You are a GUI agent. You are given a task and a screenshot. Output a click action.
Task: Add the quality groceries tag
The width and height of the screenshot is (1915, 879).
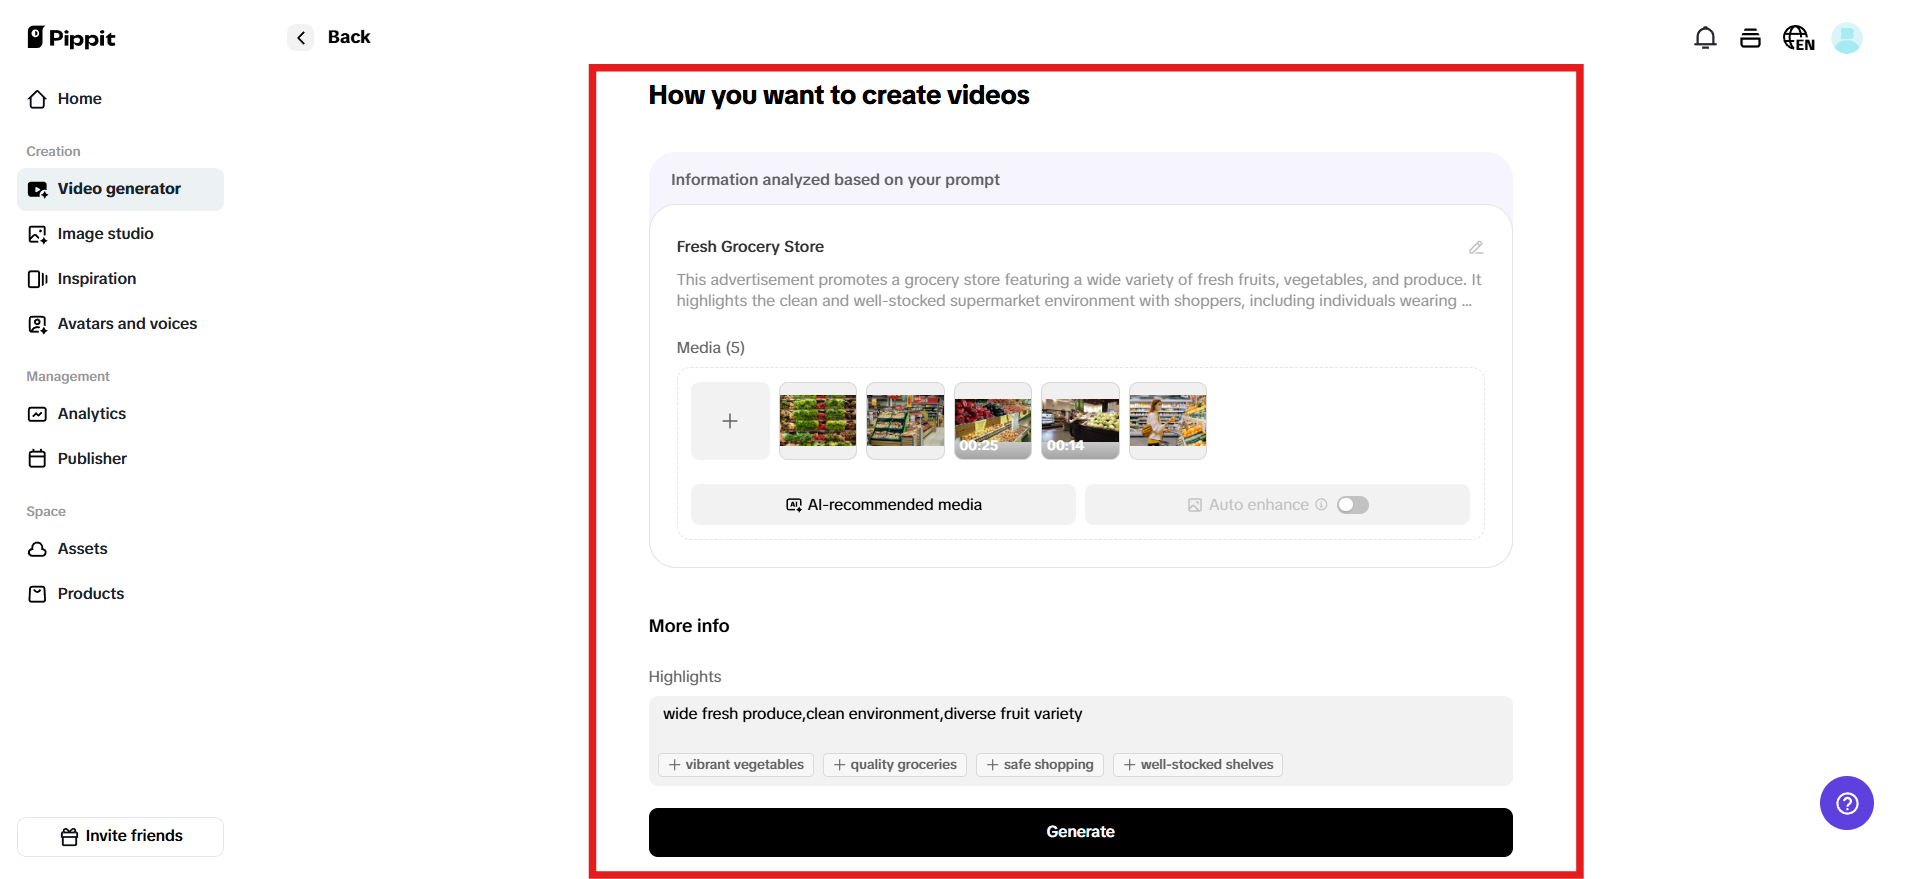[x=895, y=765]
